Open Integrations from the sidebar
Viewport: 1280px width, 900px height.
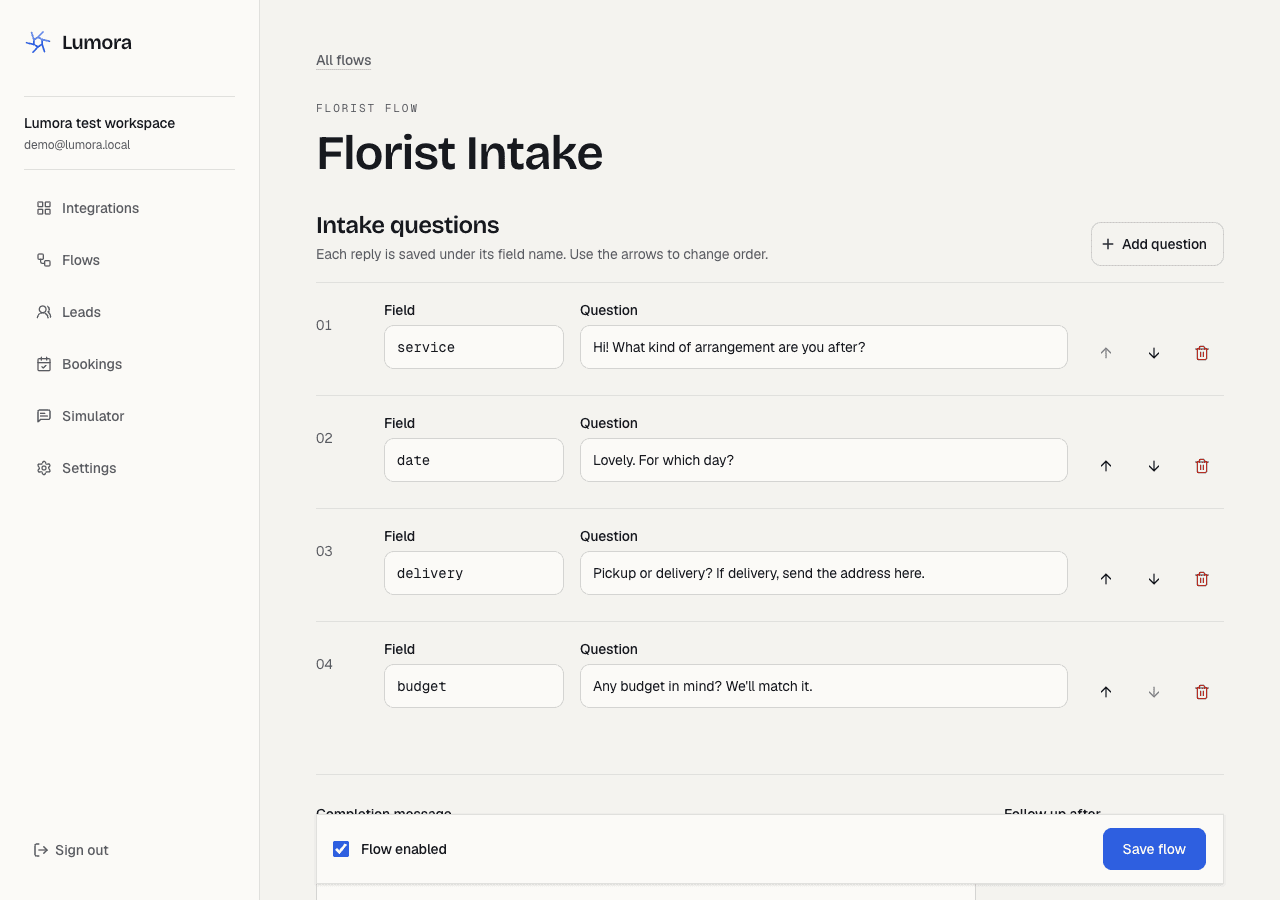click(x=129, y=208)
